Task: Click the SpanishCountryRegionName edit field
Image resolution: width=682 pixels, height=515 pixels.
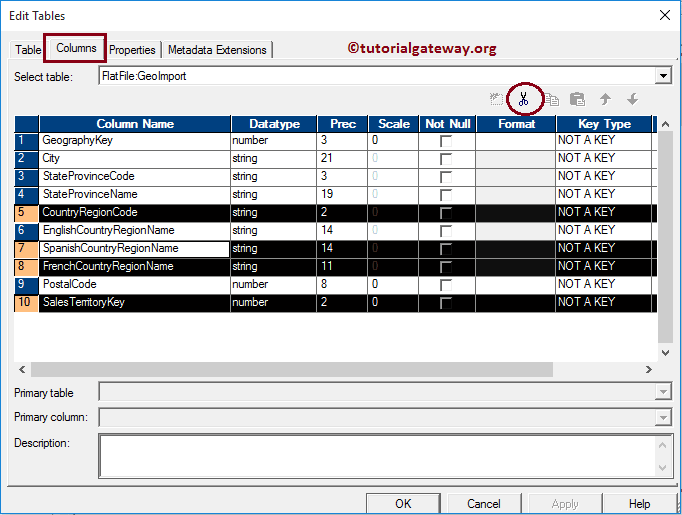Action: tap(135, 249)
